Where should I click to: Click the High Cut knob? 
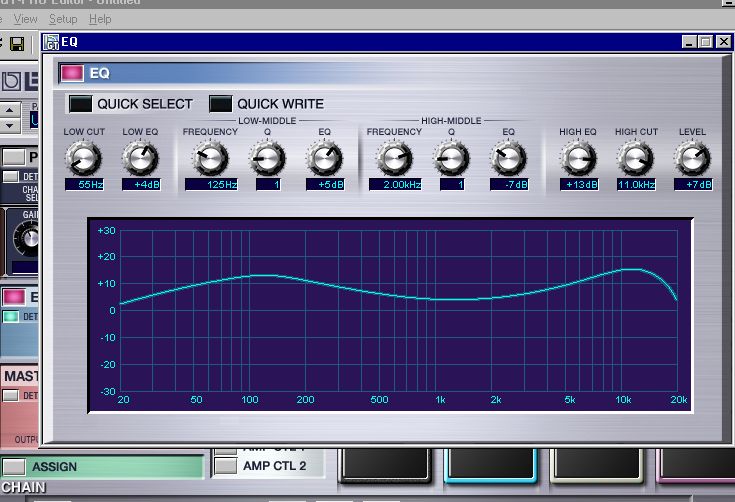pyautogui.click(x=636, y=158)
